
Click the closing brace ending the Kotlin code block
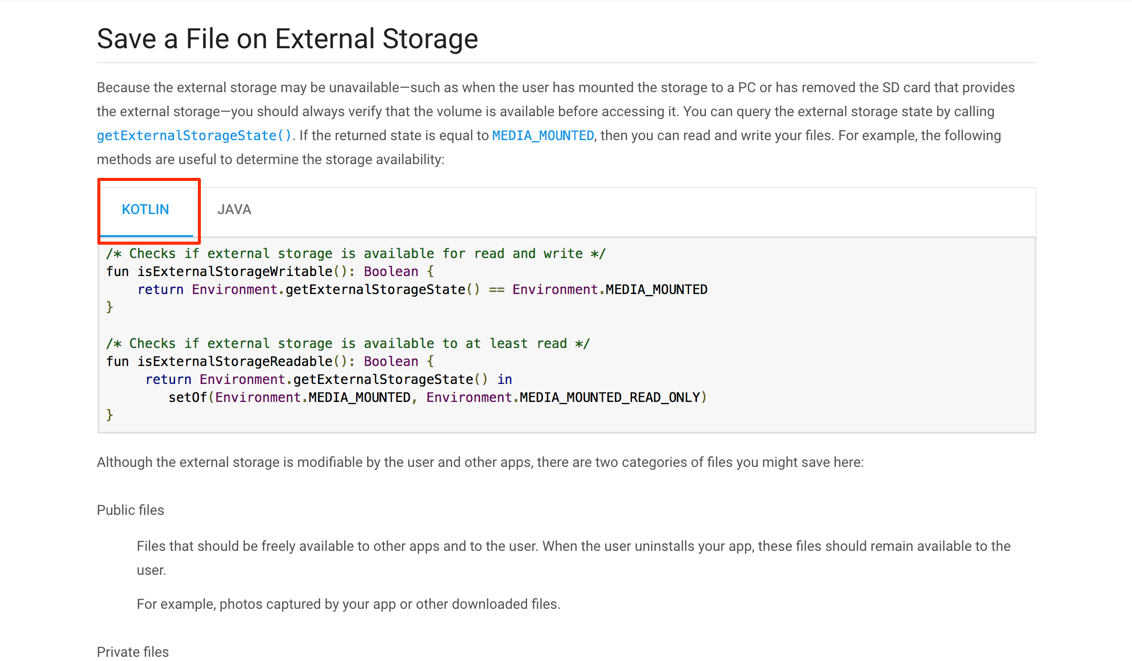(110, 416)
